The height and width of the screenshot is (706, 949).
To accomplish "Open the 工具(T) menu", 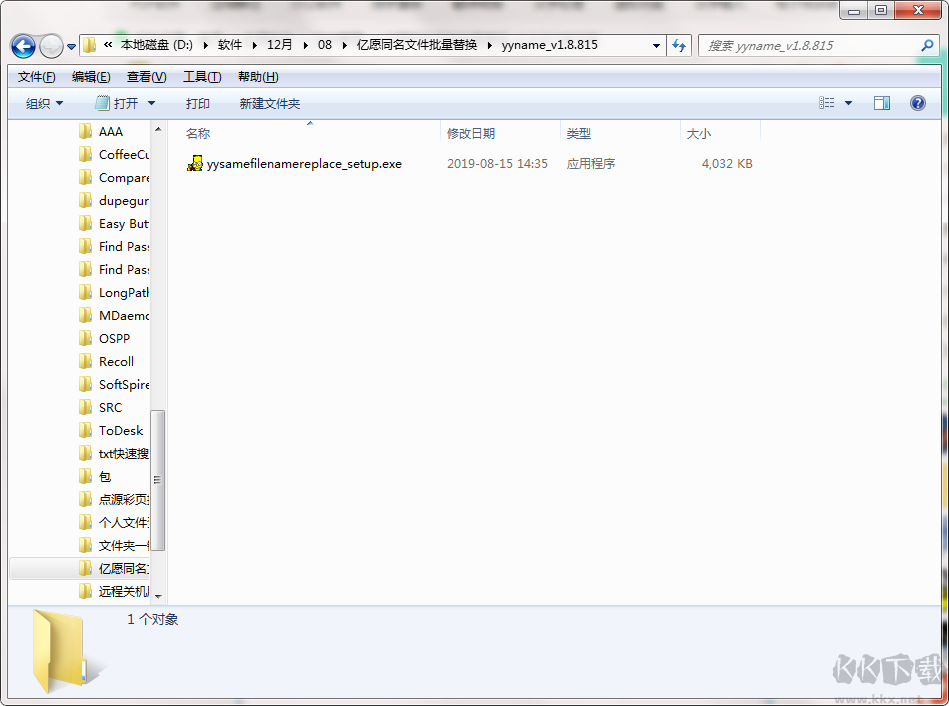I will click(202, 77).
